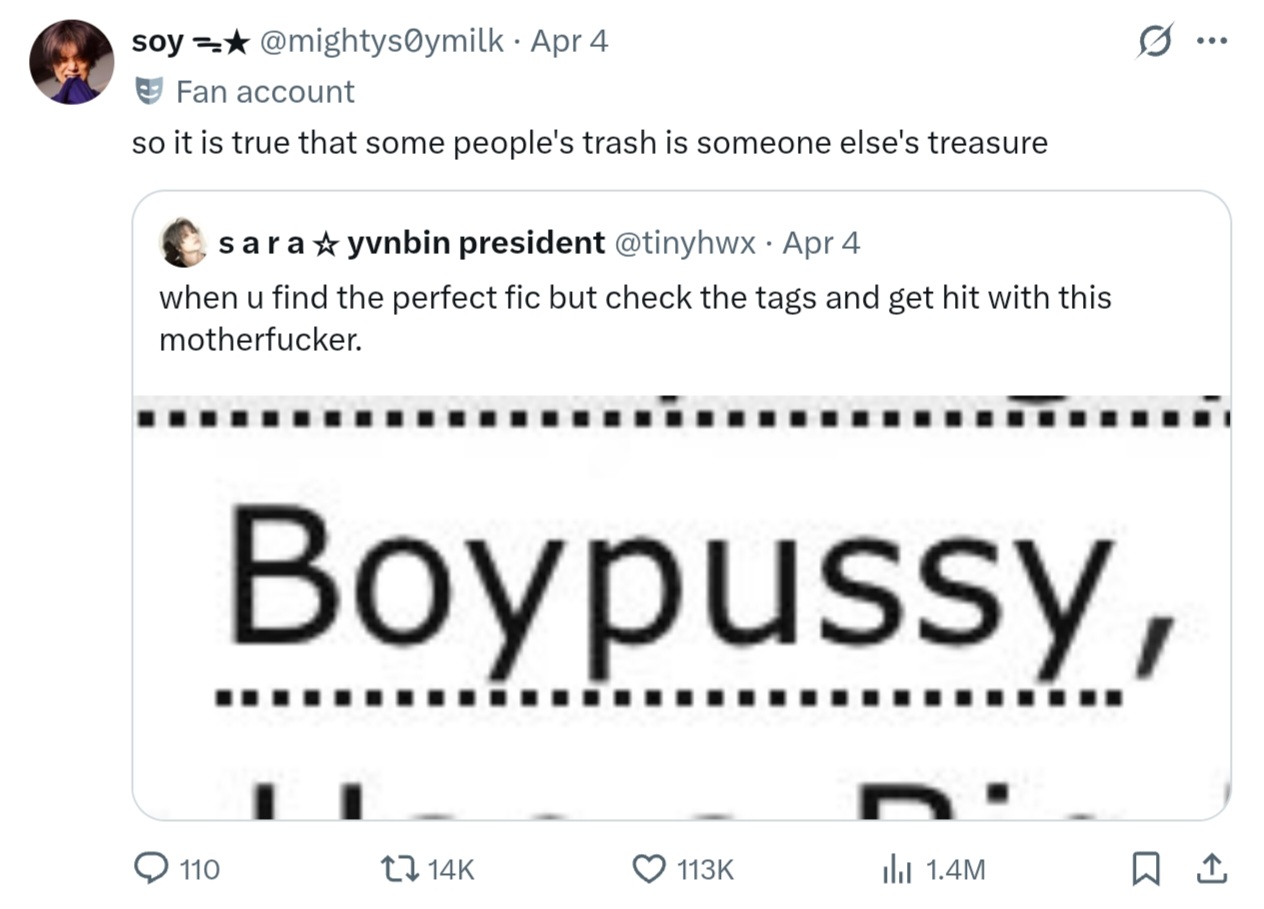Click the Fan account label
Image resolution: width=1264 pixels, height=909 pixels.
(x=264, y=92)
